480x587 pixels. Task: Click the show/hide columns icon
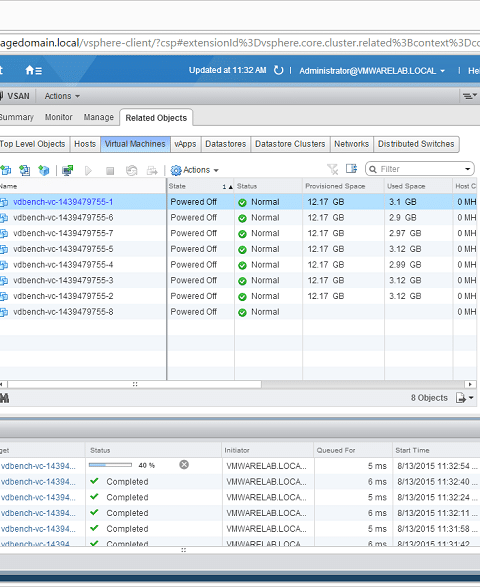352,169
